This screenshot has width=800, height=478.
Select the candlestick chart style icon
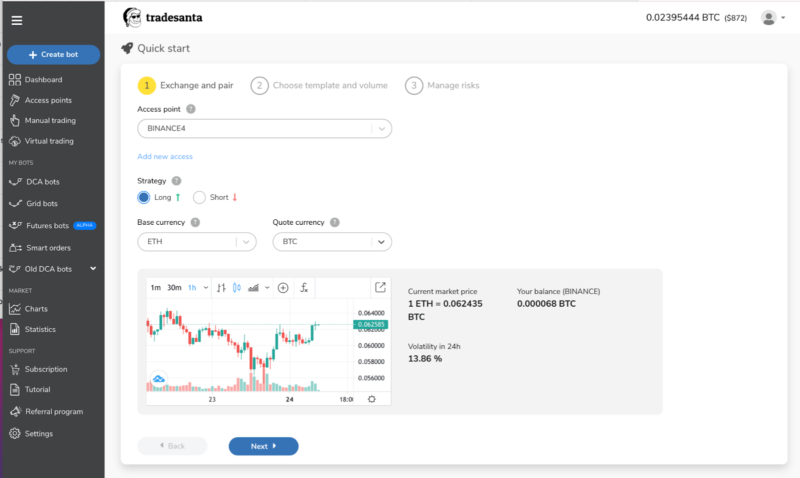(237, 288)
